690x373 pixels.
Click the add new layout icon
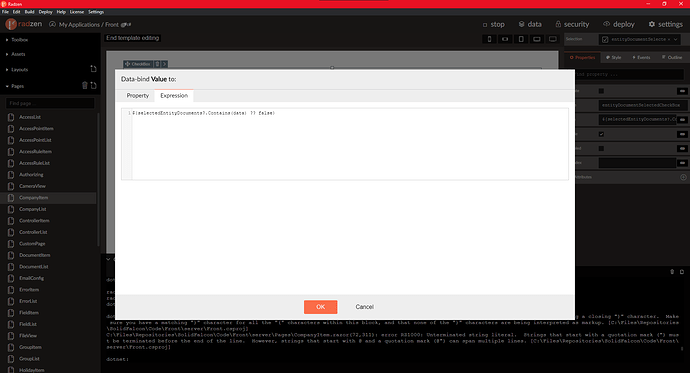coord(93,69)
